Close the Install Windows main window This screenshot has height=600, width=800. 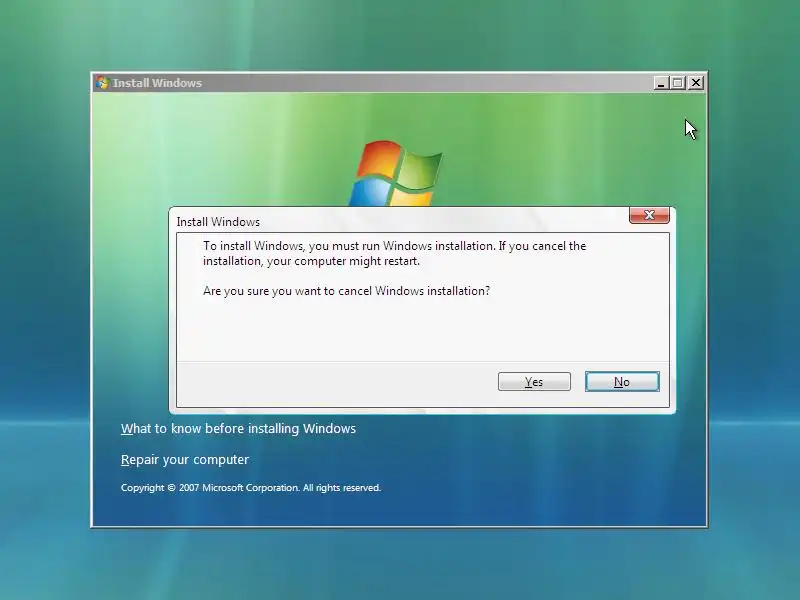pyautogui.click(x=696, y=83)
